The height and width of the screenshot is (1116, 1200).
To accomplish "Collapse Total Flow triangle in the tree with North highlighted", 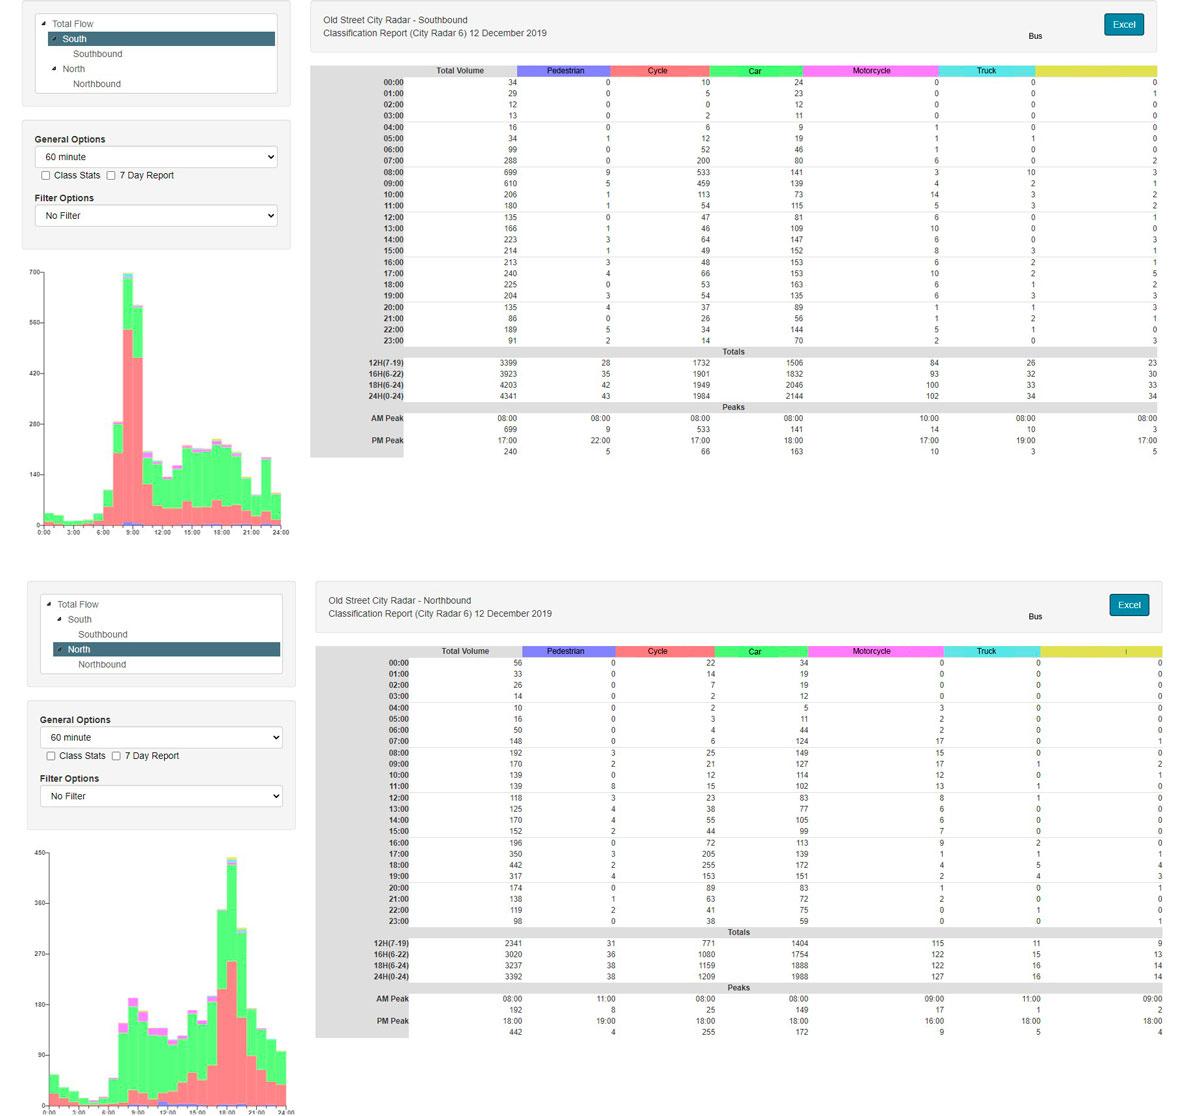I will click(x=49, y=604).
